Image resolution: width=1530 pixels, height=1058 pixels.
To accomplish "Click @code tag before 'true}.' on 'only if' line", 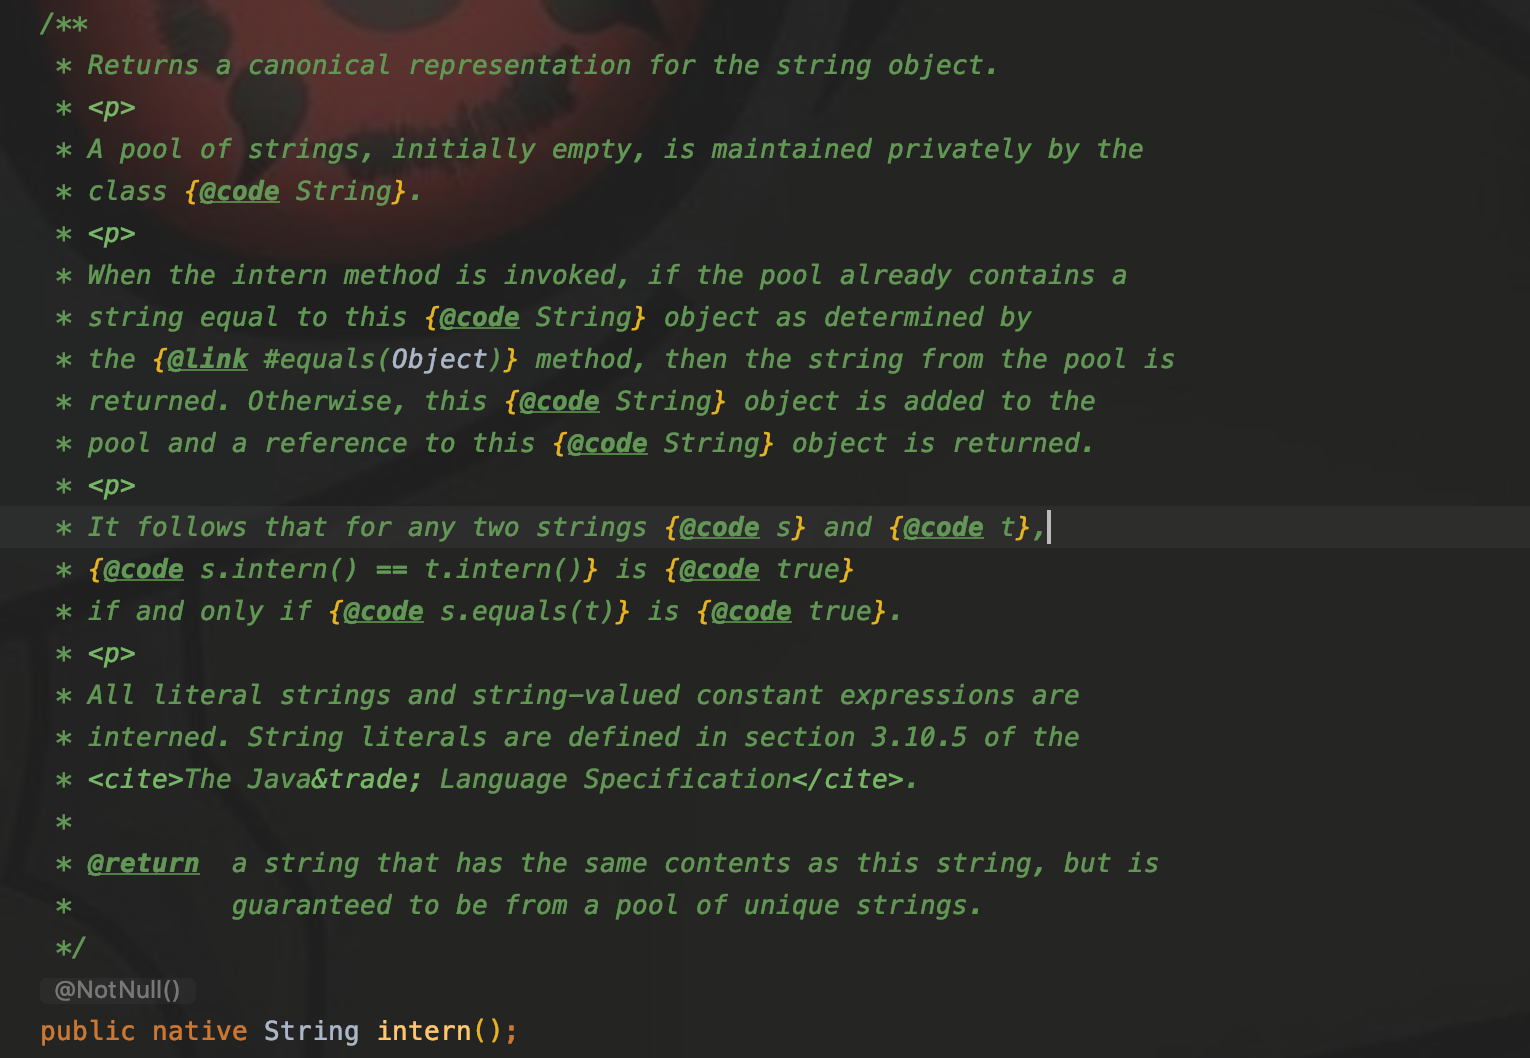I will coord(751,611).
